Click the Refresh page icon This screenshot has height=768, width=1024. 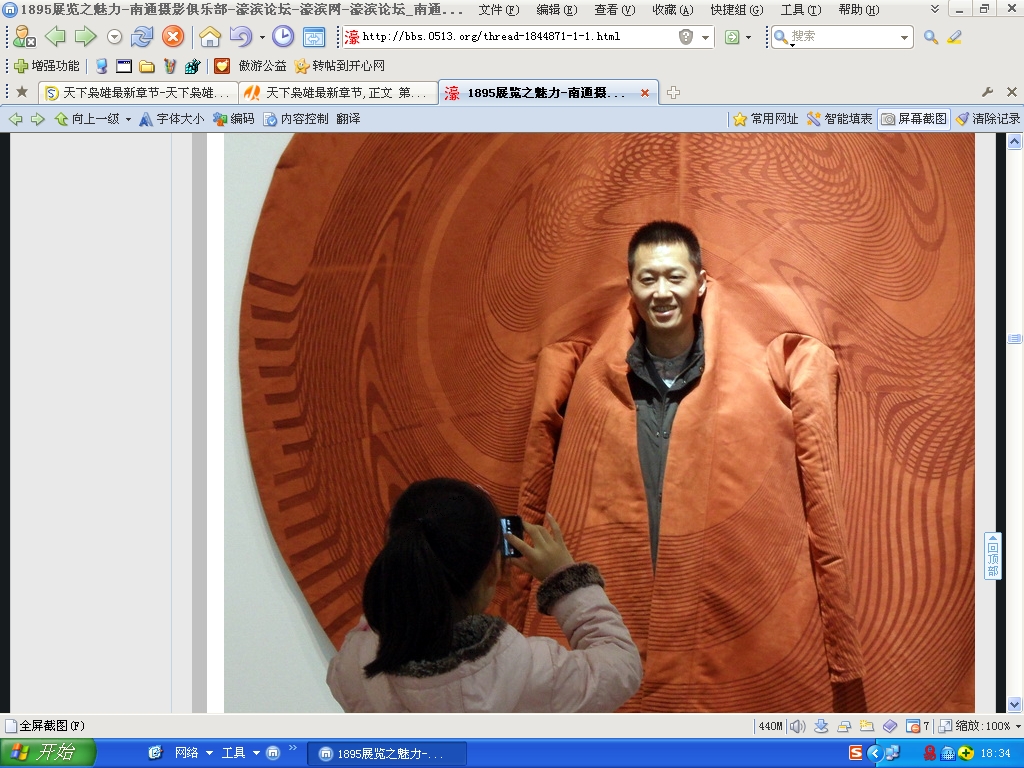click(142, 37)
